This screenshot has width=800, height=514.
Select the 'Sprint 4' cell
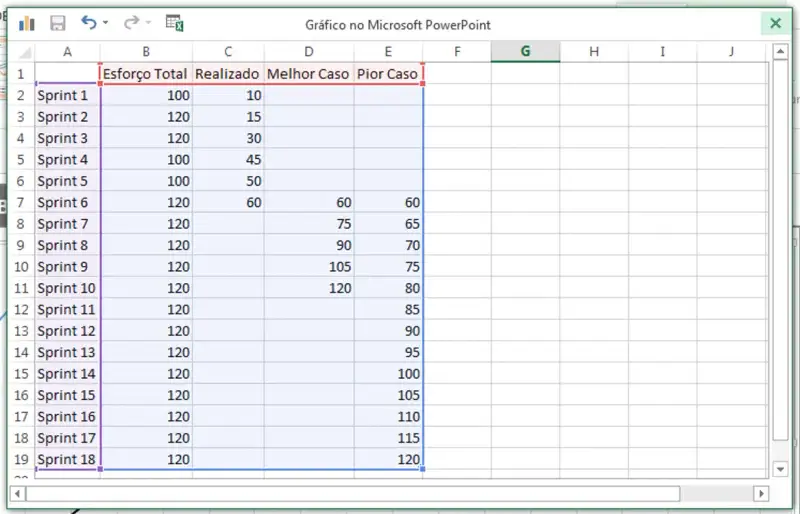pos(67,160)
